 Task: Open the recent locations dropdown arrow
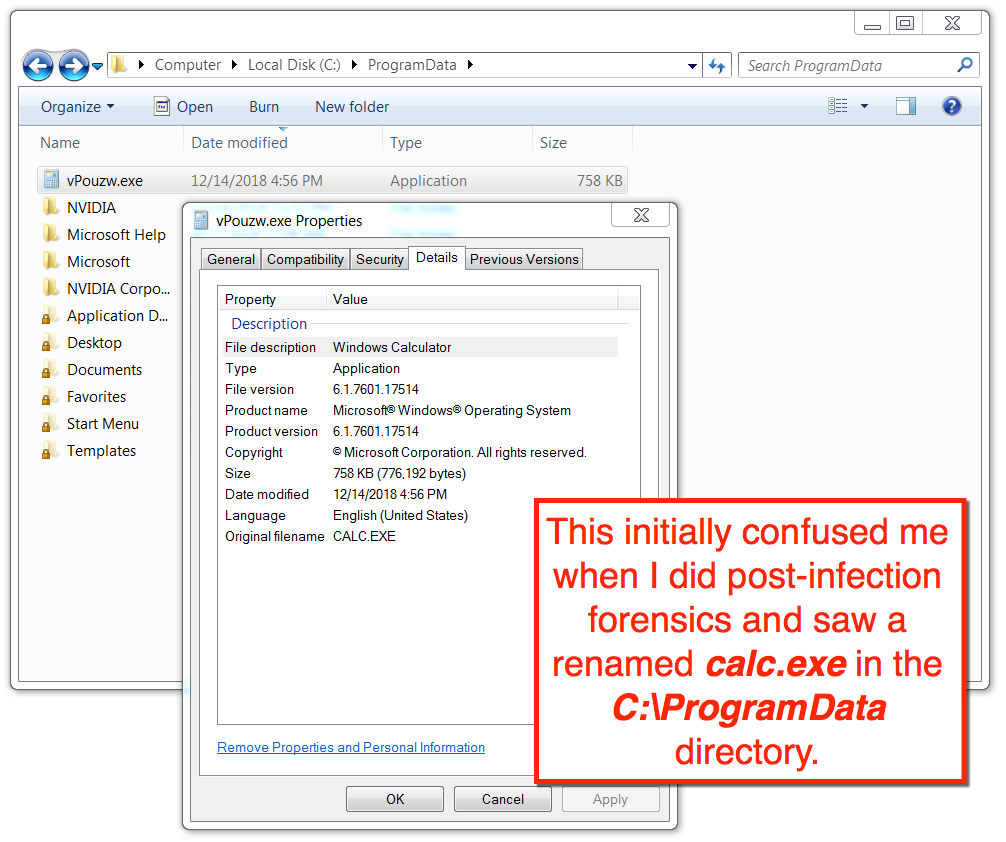pos(98,66)
